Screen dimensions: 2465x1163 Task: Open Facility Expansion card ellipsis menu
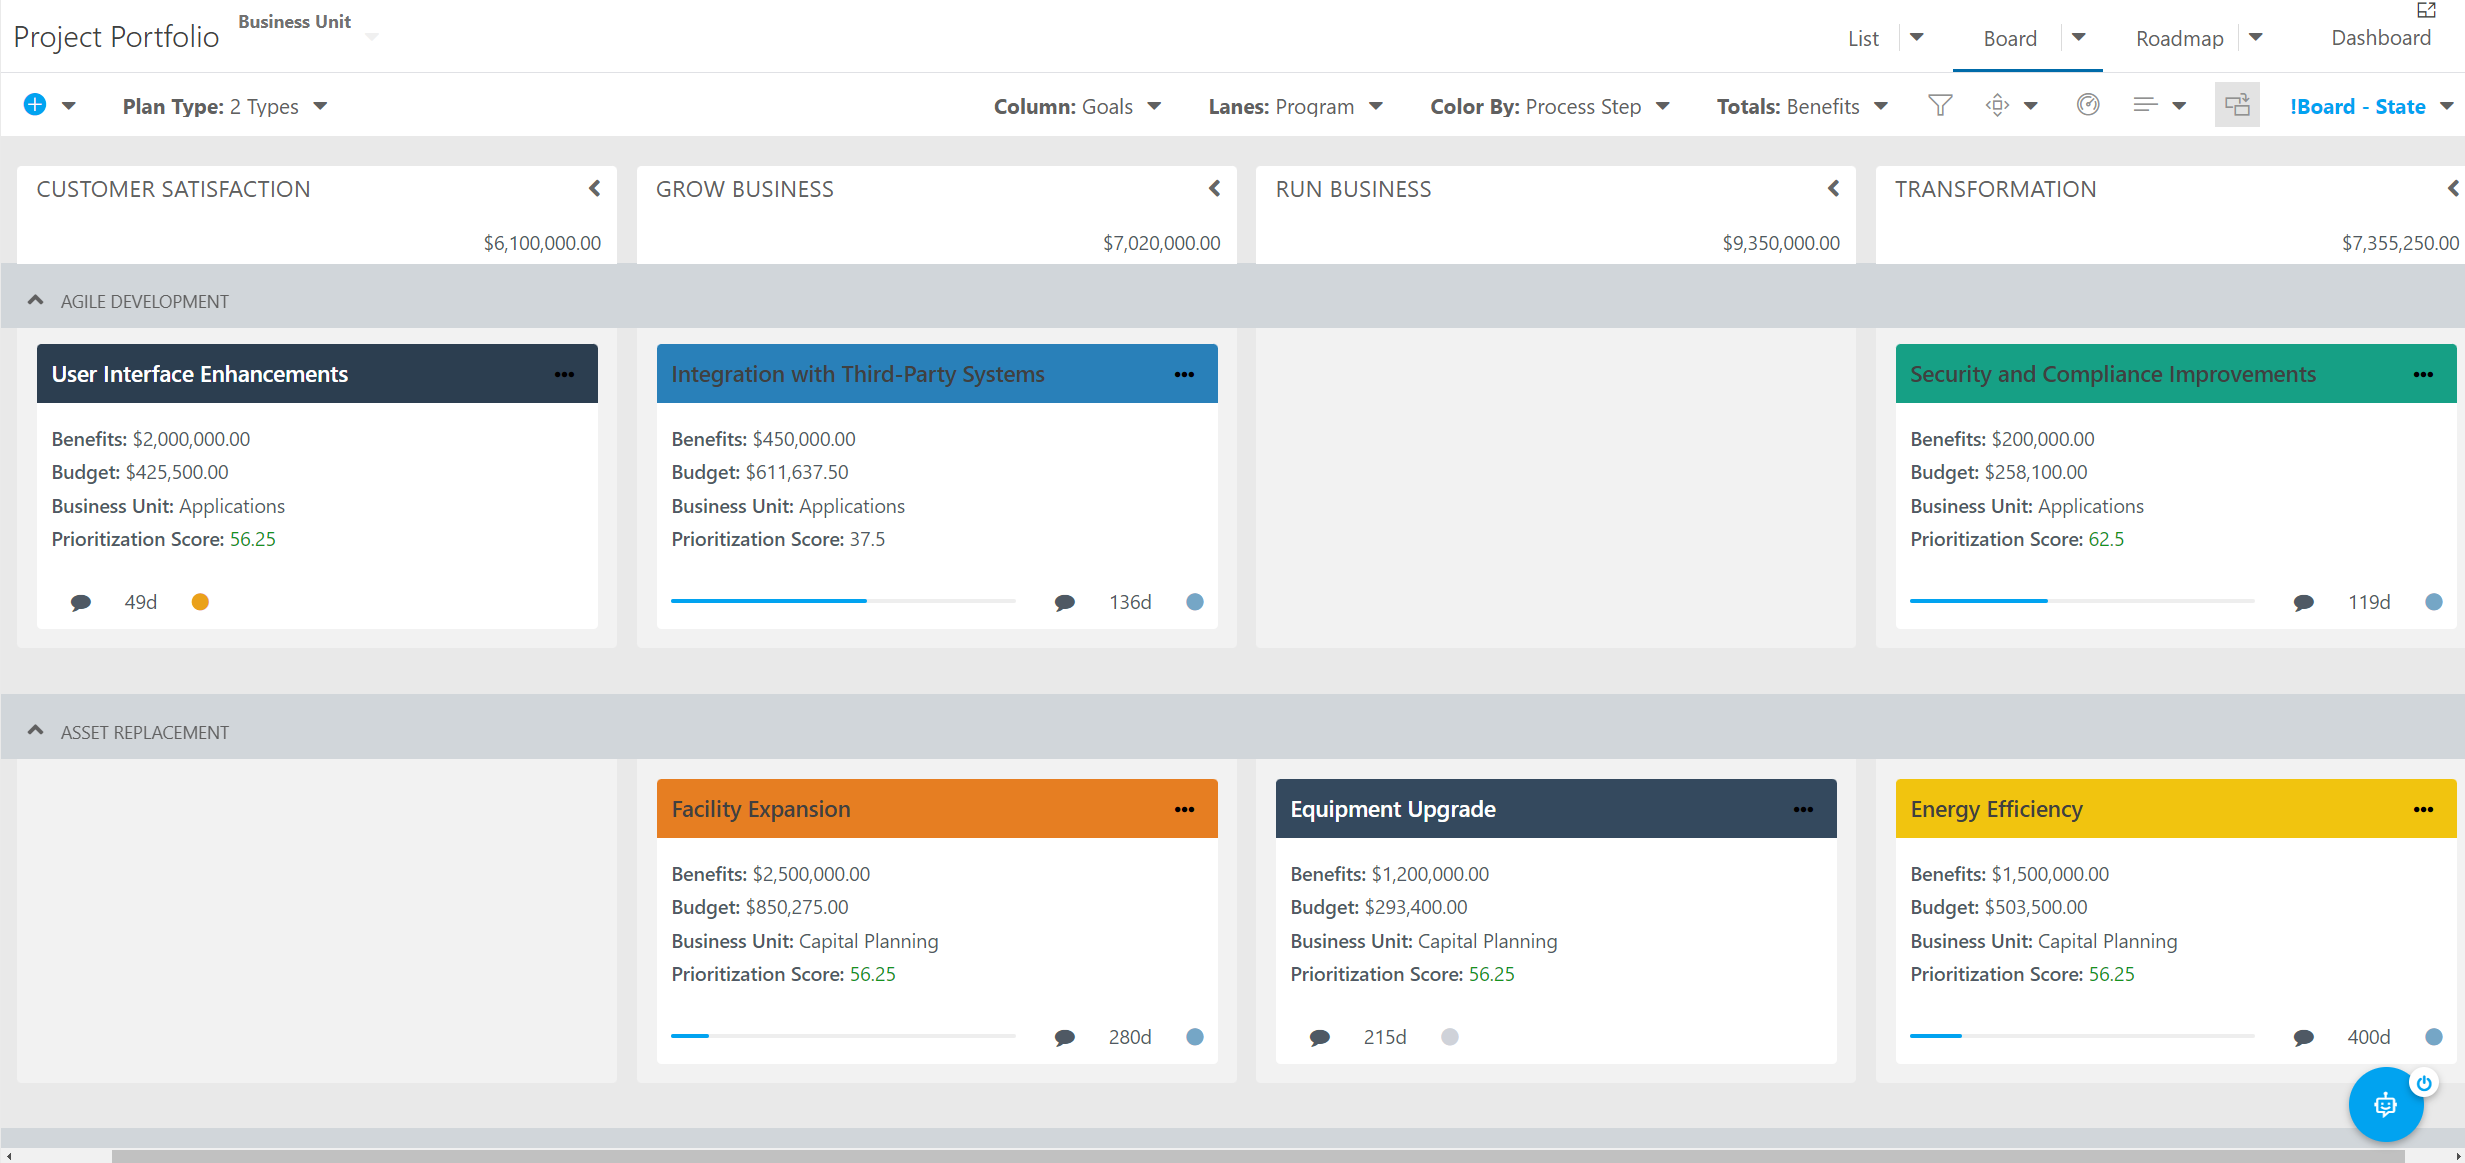click(x=1184, y=810)
